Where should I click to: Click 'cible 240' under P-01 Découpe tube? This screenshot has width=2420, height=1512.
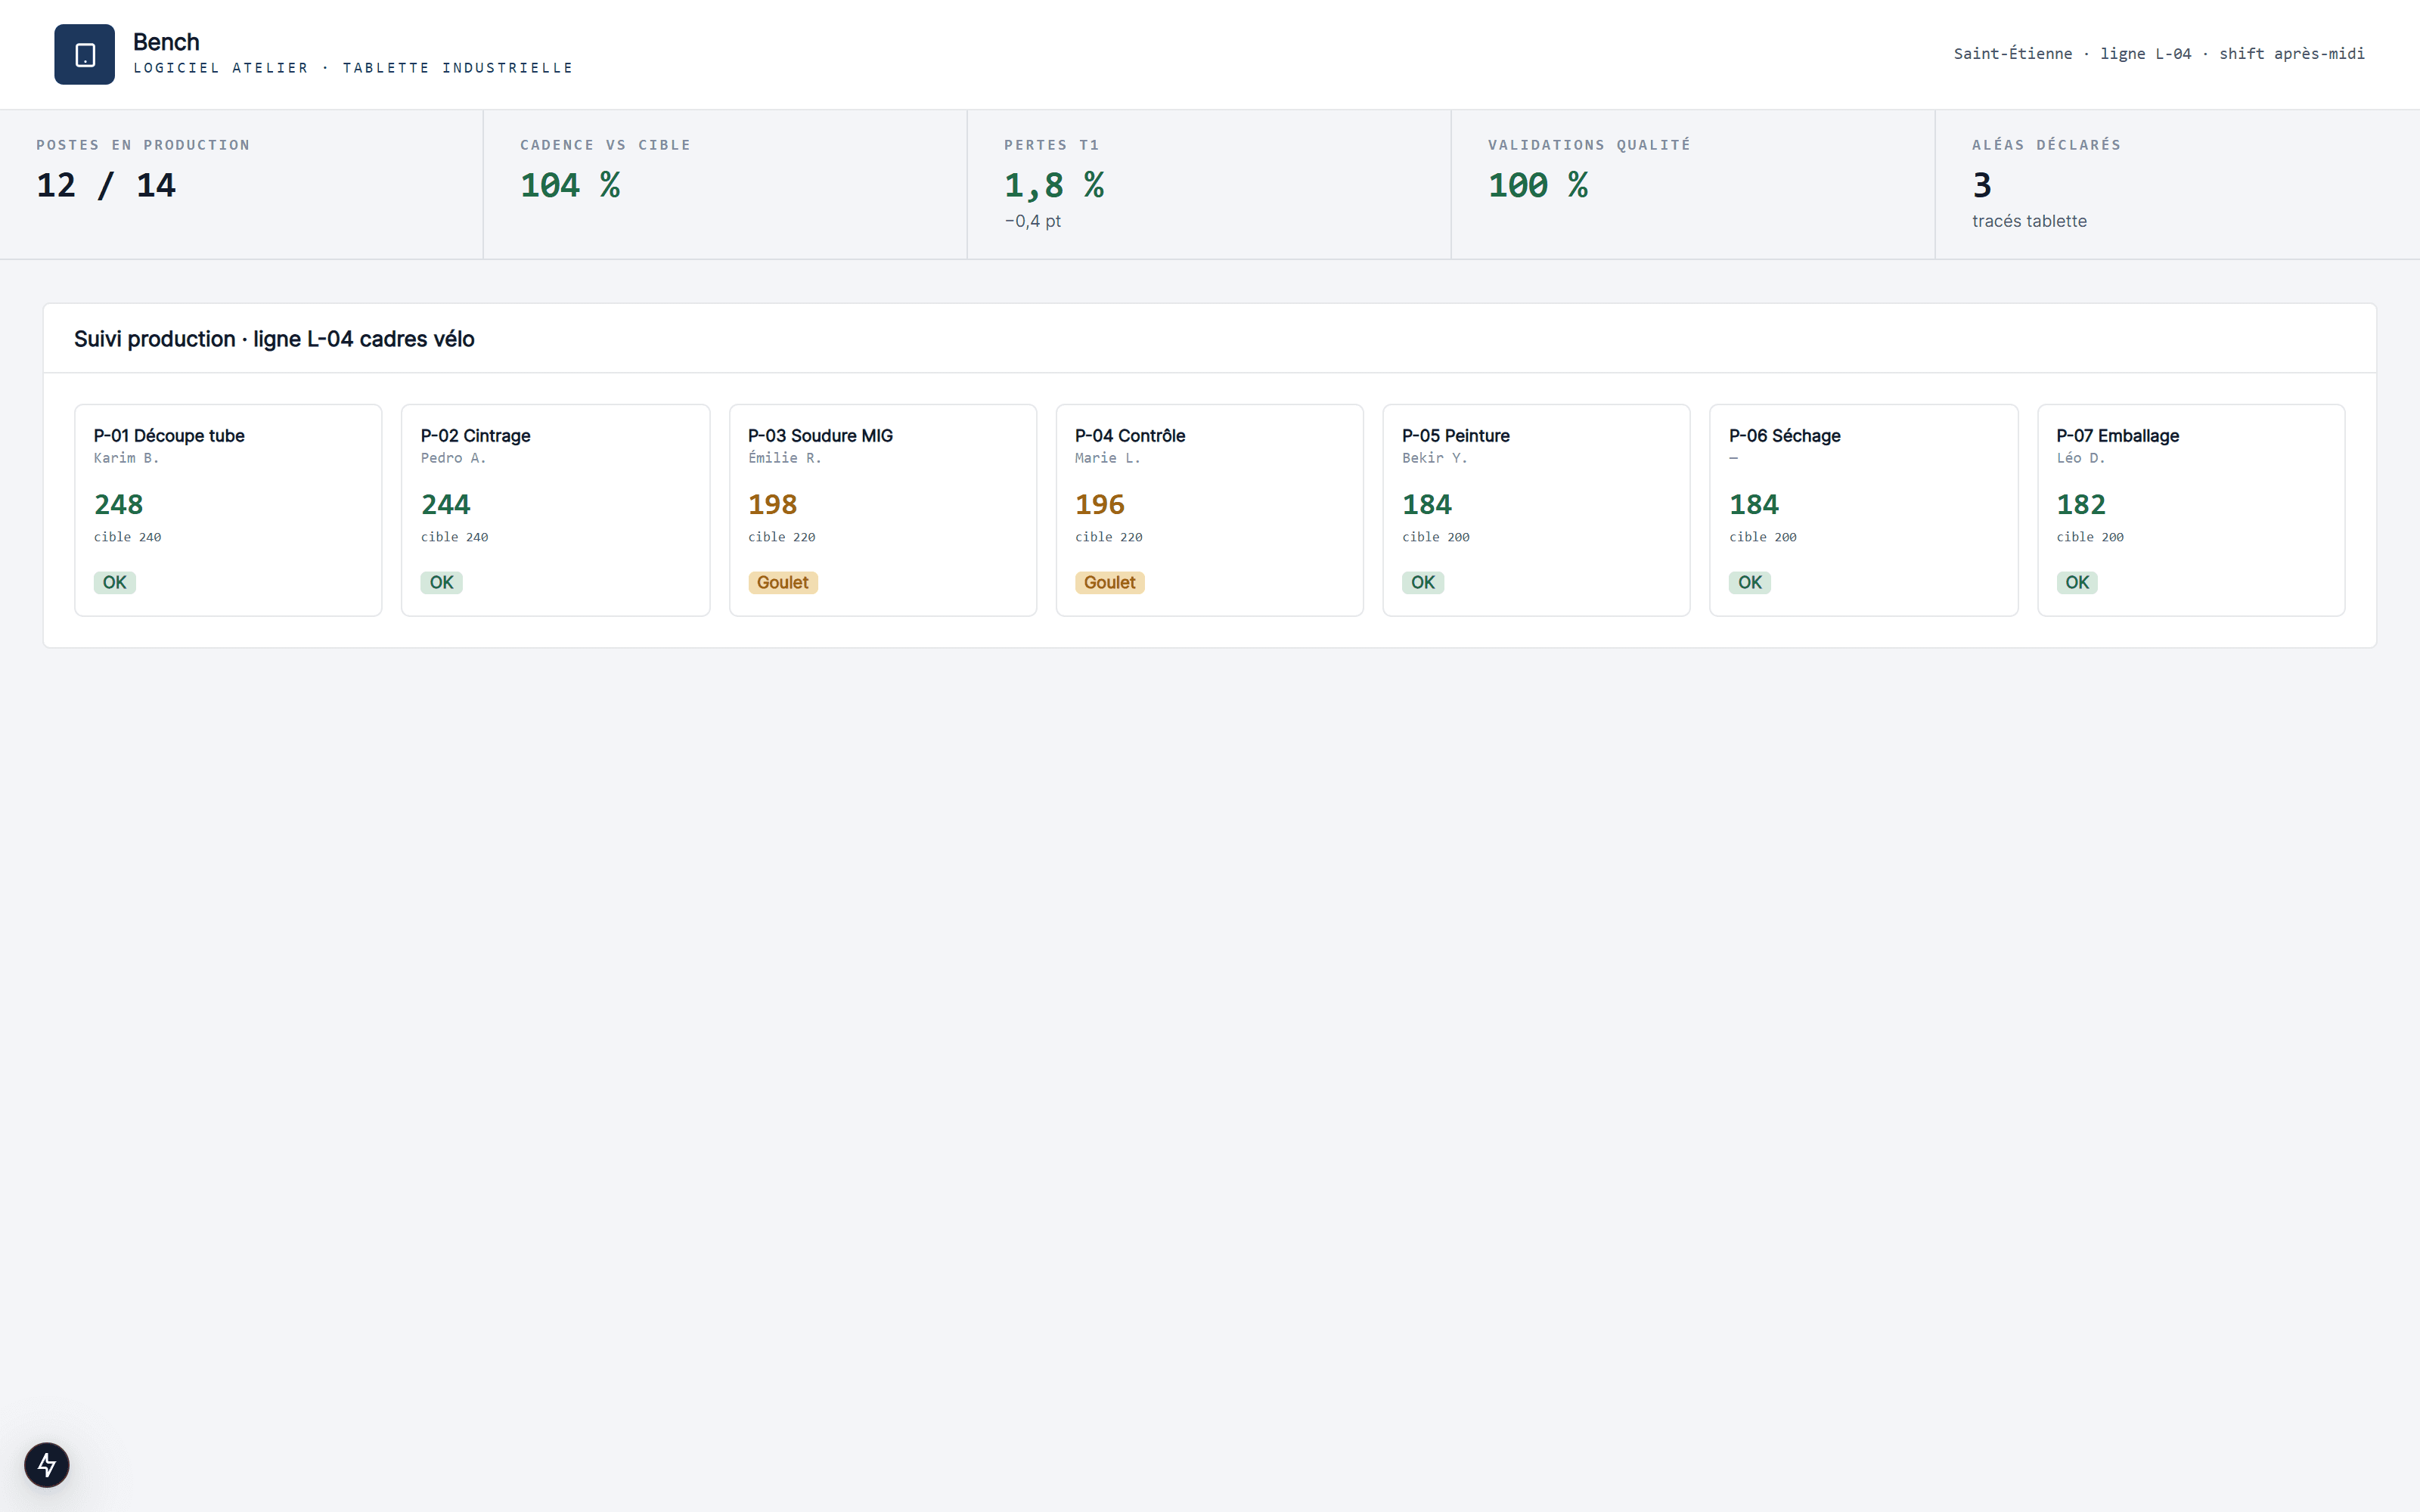pyautogui.click(x=128, y=537)
